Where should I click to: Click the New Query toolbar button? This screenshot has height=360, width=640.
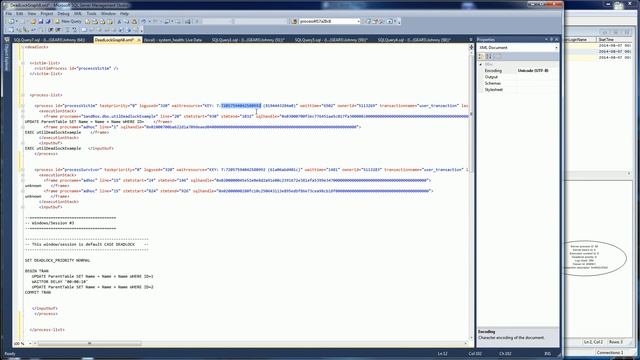click(x=68, y=21)
